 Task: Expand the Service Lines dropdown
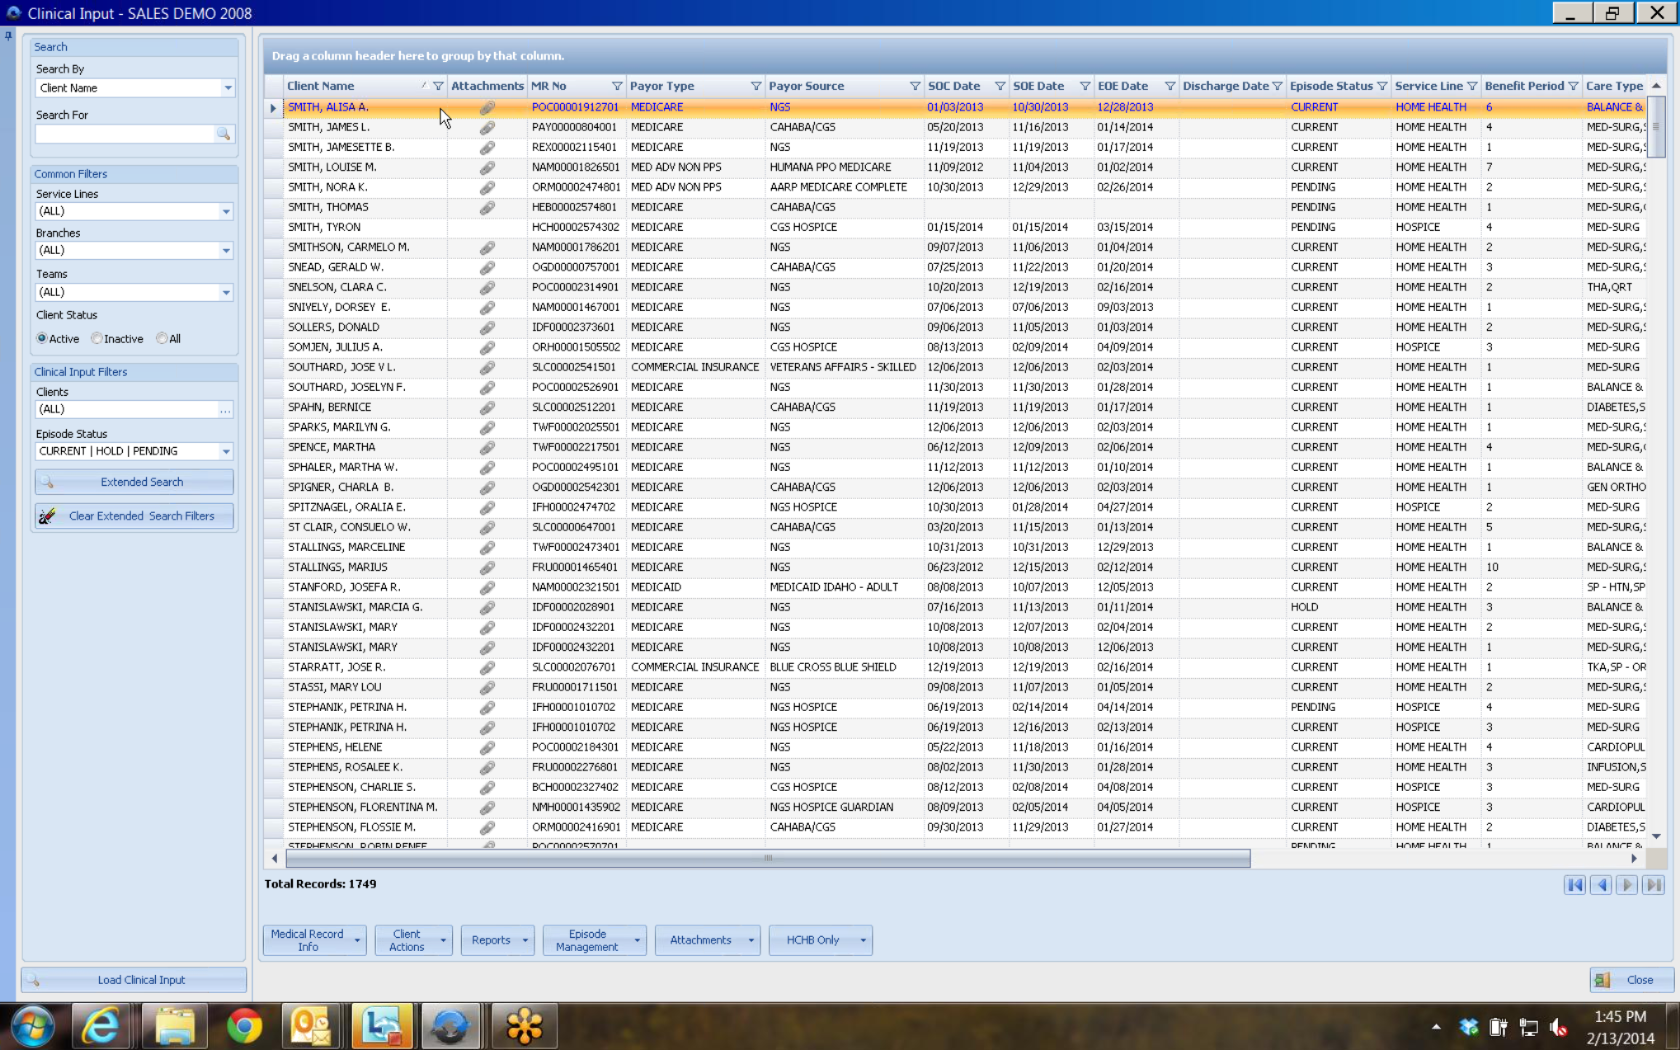(226, 212)
